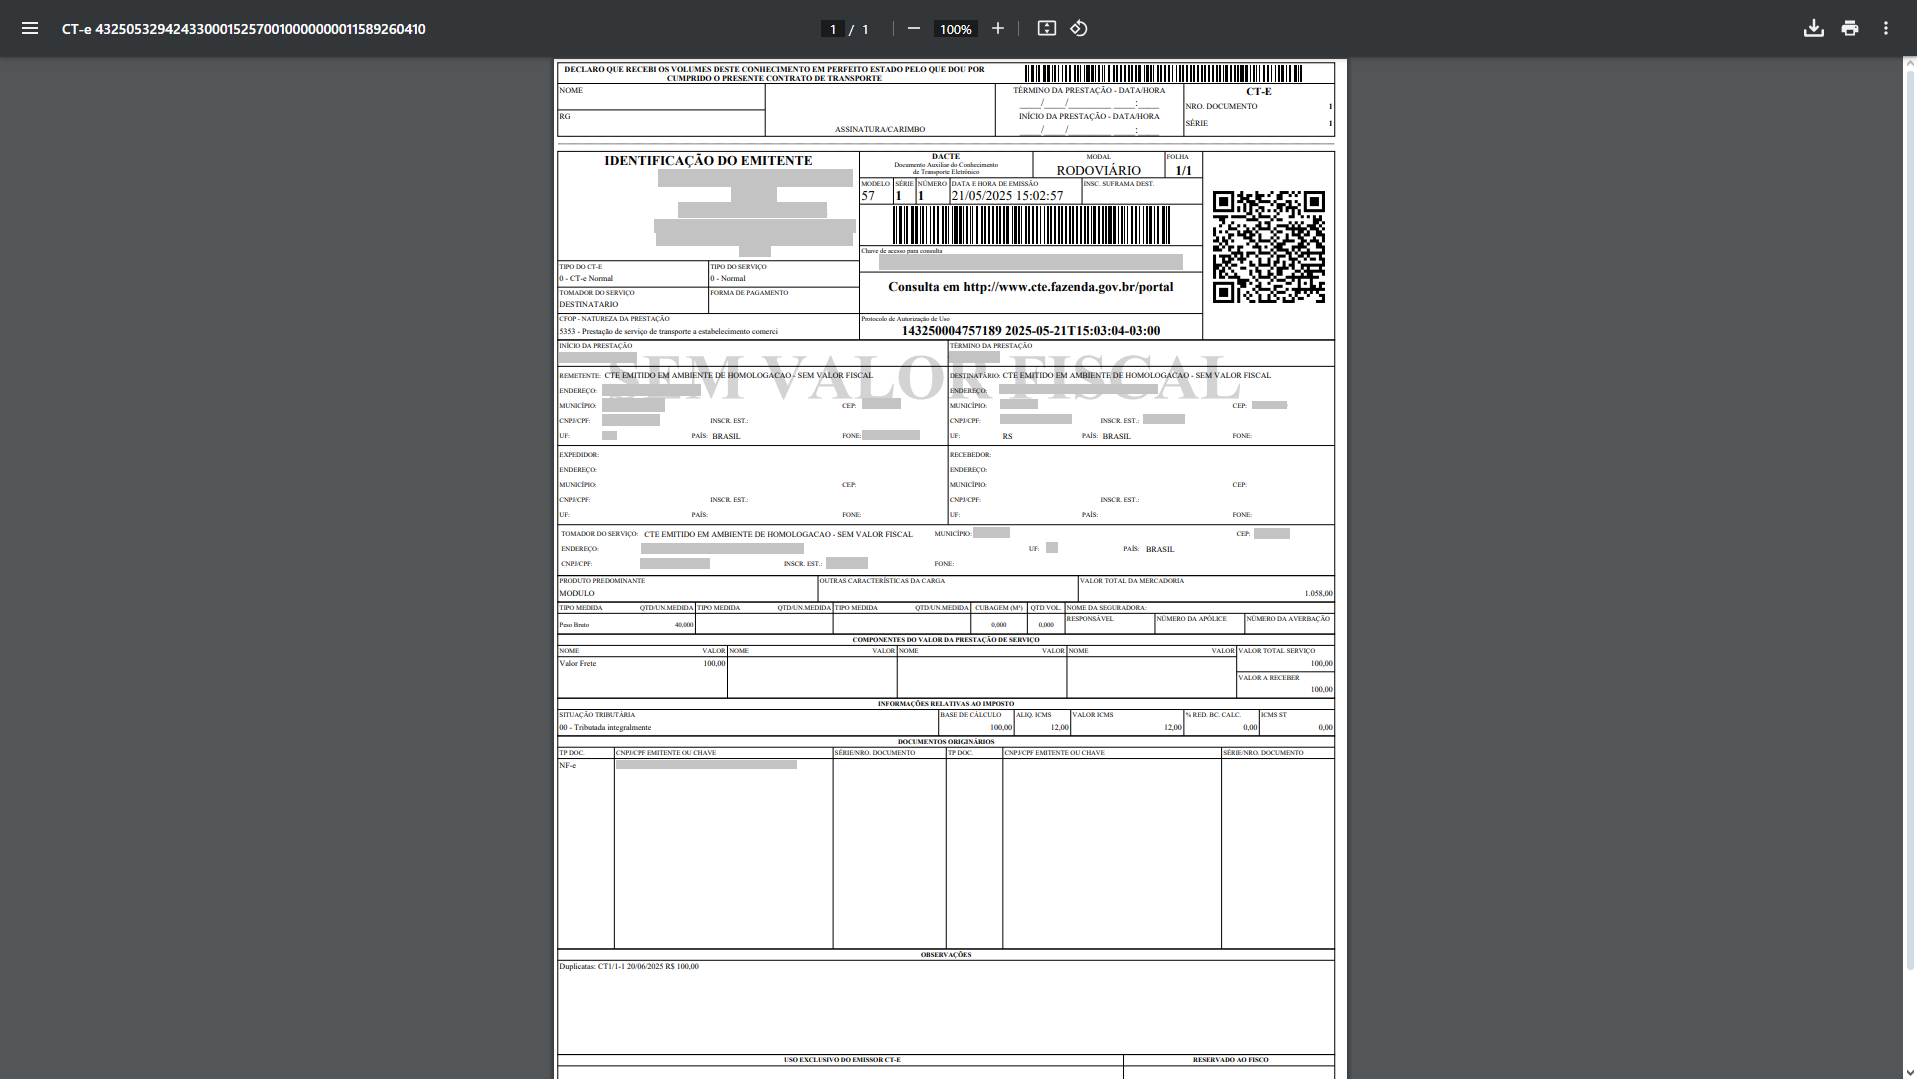Click the zoom out minus button
This screenshot has height=1079, width=1917.
(x=913, y=29)
